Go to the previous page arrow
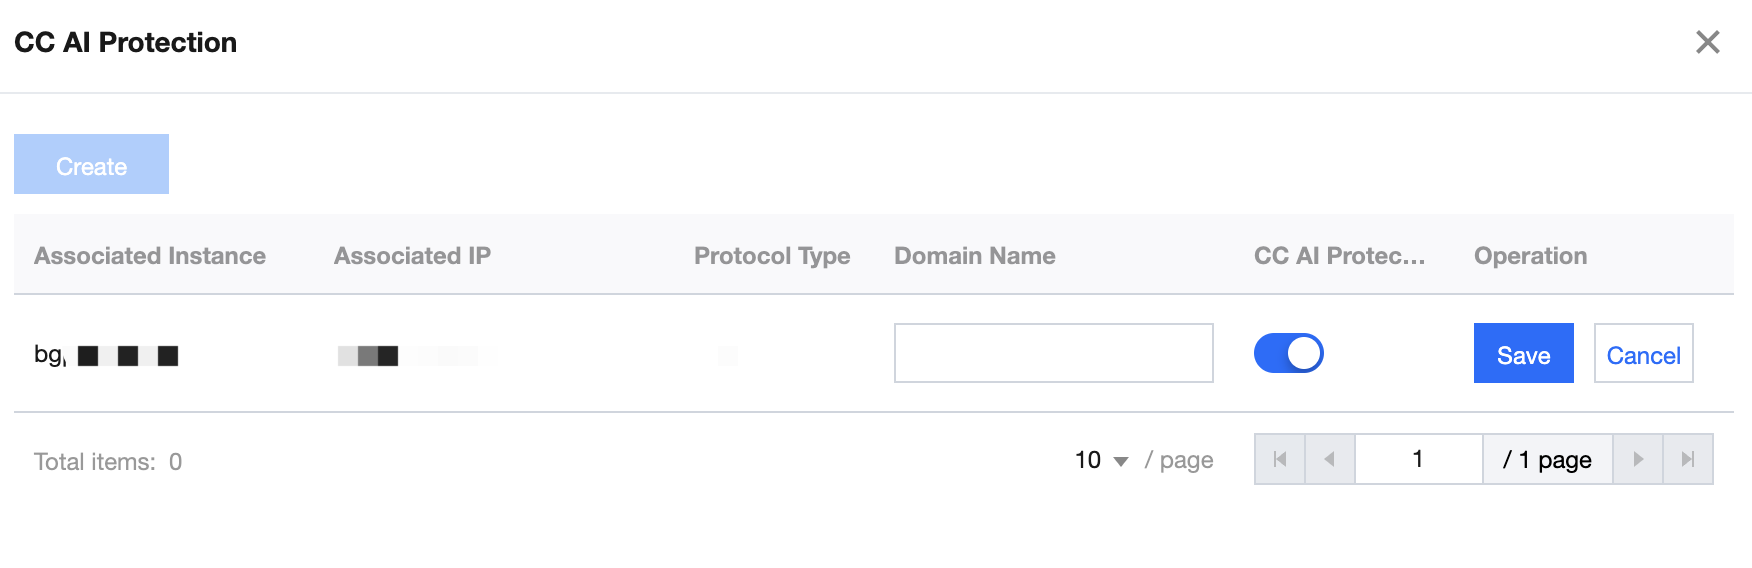 (x=1330, y=459)
